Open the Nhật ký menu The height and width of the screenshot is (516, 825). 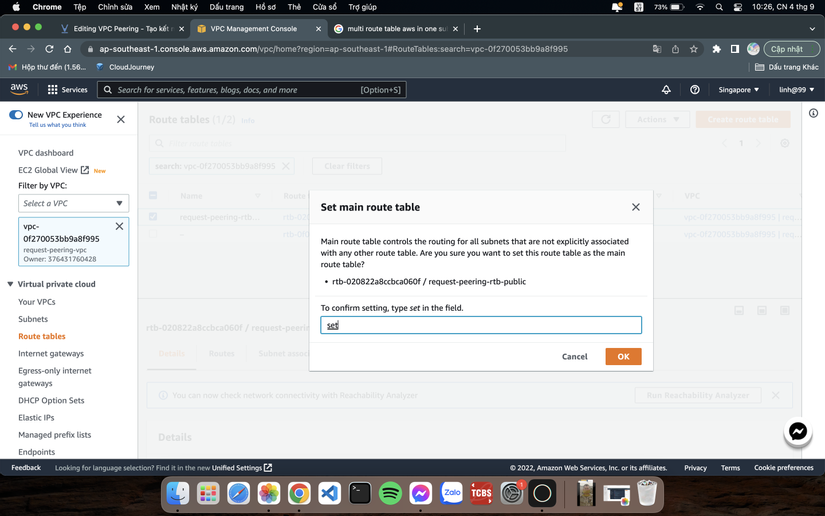(x=184, y=7)
